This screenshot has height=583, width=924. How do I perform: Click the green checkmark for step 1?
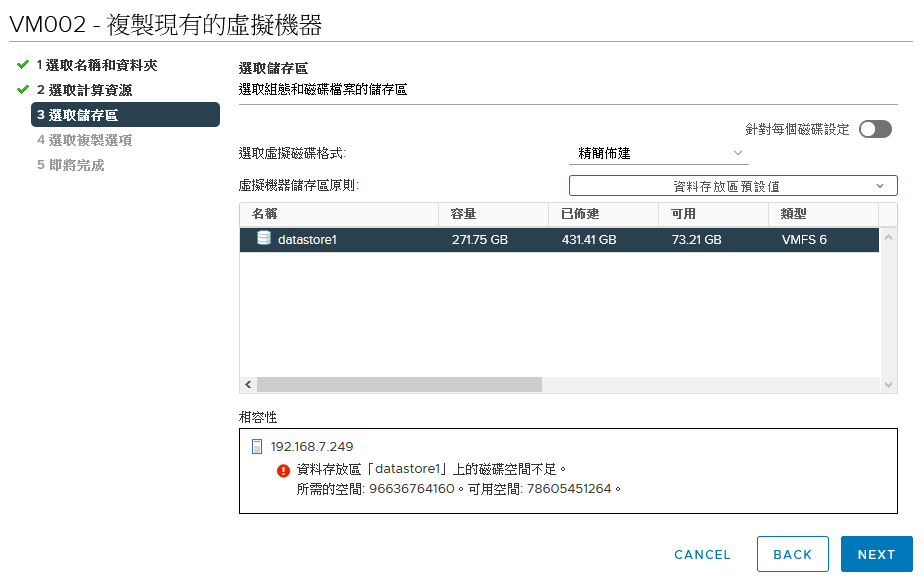pyautogui.click(x=23, y=64)
